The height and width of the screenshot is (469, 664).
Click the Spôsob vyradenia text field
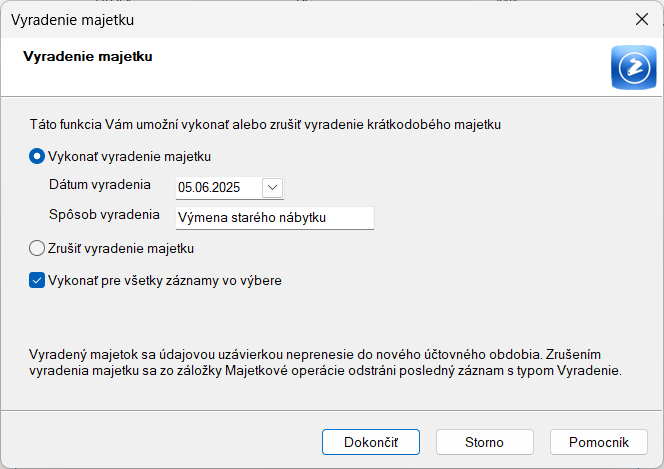[275, 218]
